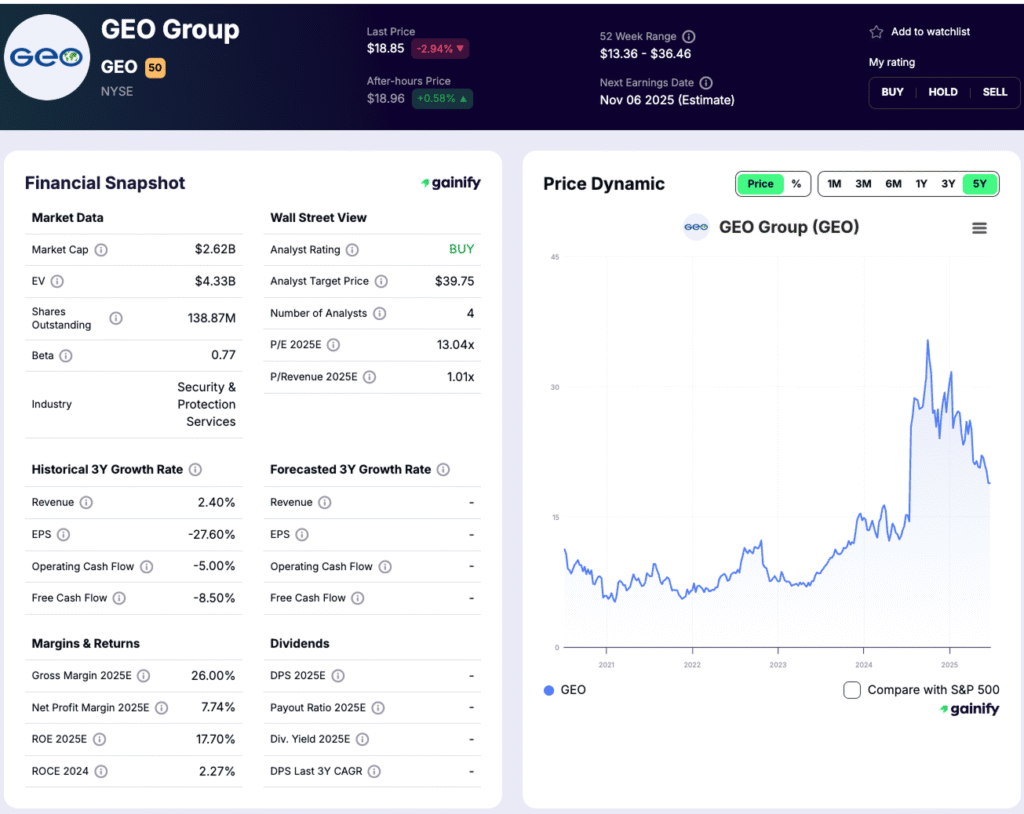Click info icon beside Analyst Target Price
The height and width of the screenshot is (814, 1024).
[x=381, y=282]
